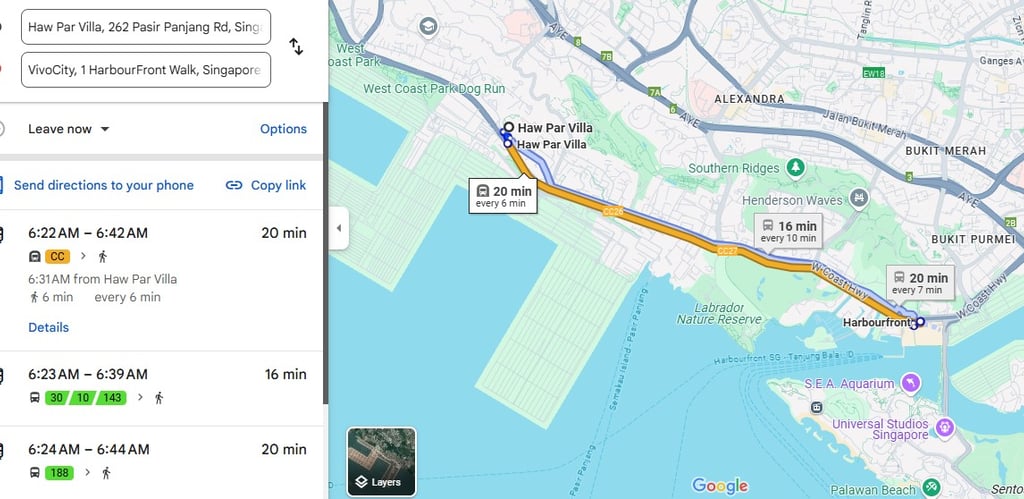Click the 20 min every 6 min map callout
1024x499 pixels.
click(x=503, y=195)
